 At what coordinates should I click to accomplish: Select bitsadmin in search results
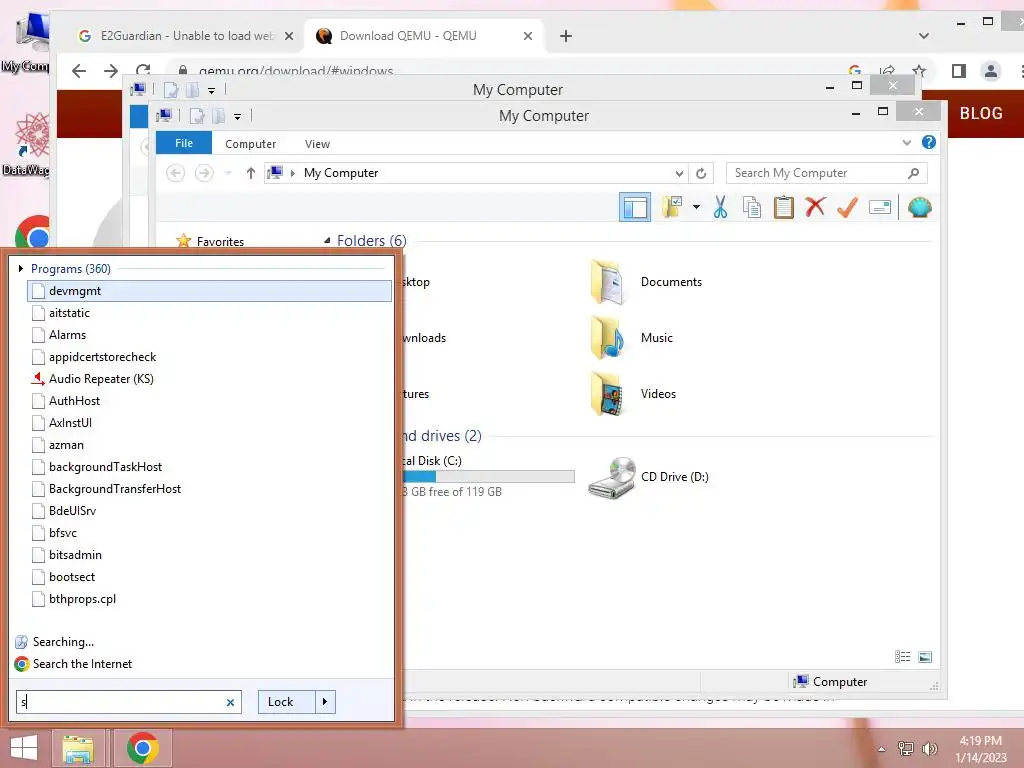(x=210, y=555)
